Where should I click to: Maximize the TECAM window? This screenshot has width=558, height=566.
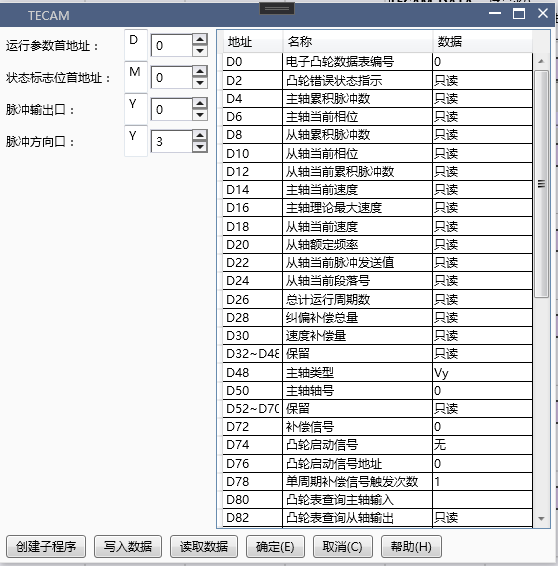point(519,14)
